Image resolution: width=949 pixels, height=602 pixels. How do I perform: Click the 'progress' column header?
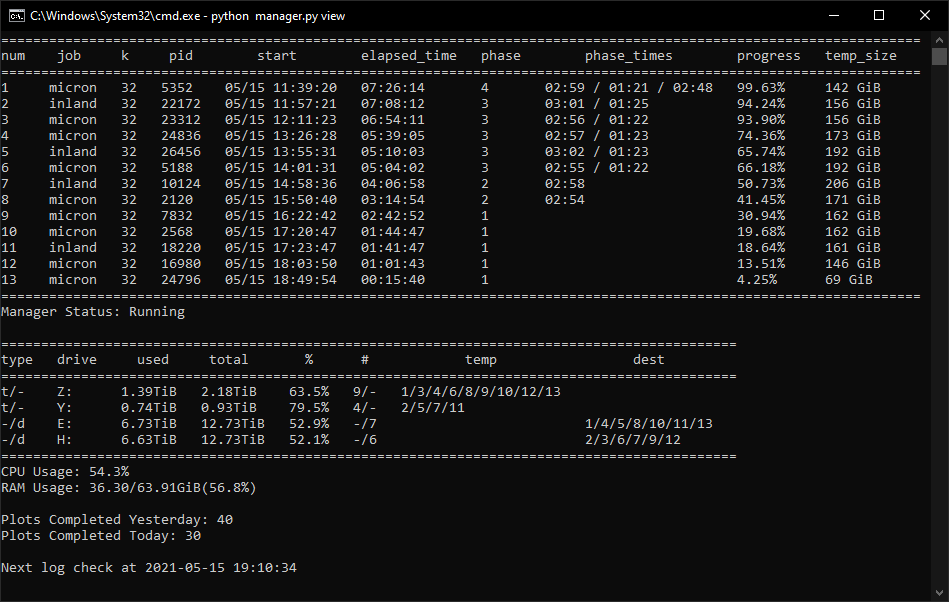pos(768,56)
